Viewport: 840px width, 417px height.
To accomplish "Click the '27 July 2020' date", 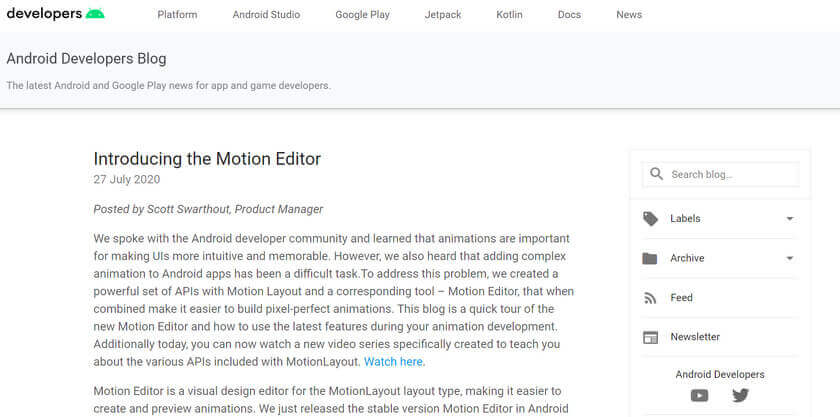I will [126, 180].
